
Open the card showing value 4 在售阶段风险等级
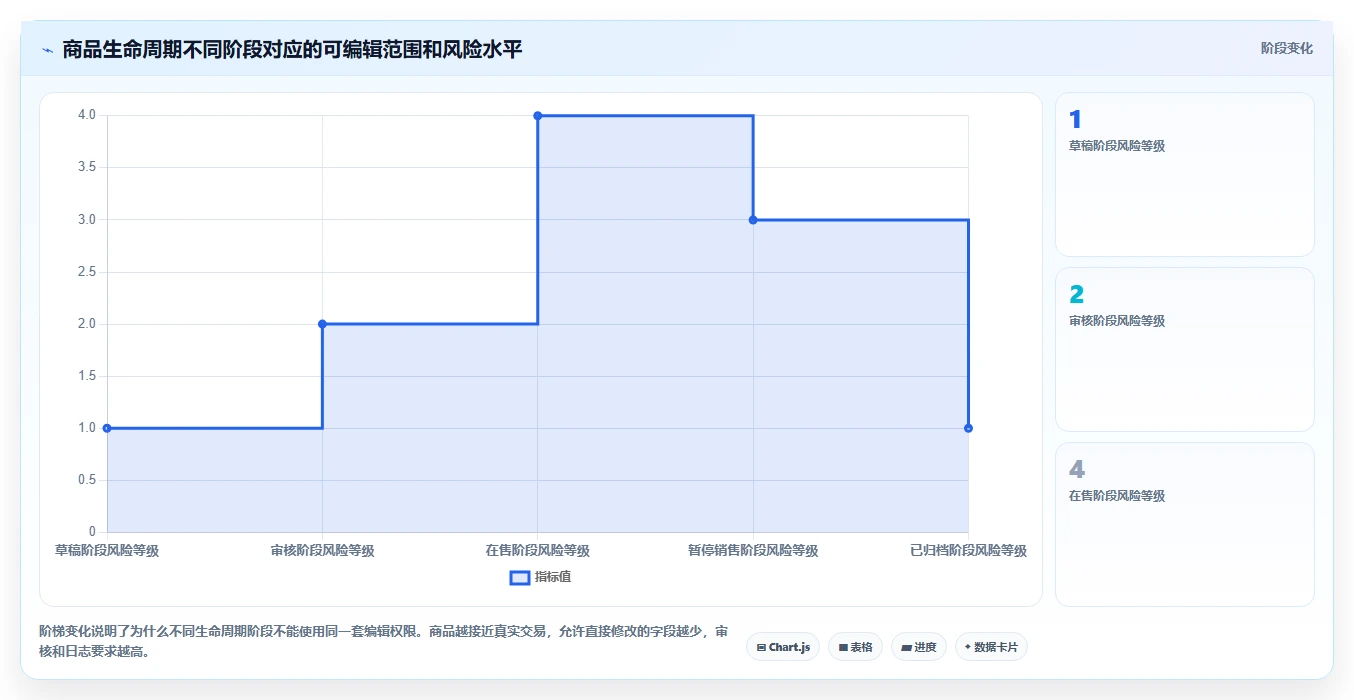coord(1184,524)
